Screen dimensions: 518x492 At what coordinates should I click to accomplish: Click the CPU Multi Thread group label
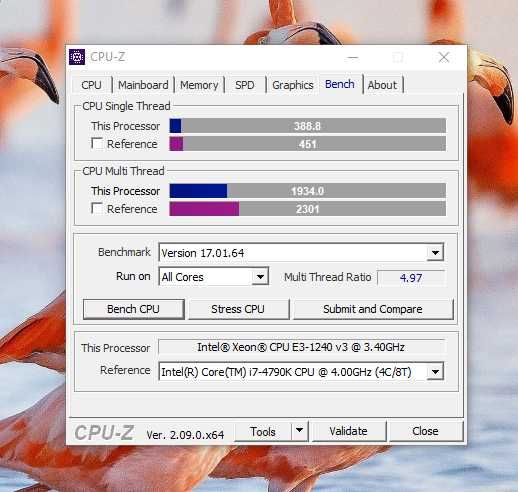coord(123,171)
